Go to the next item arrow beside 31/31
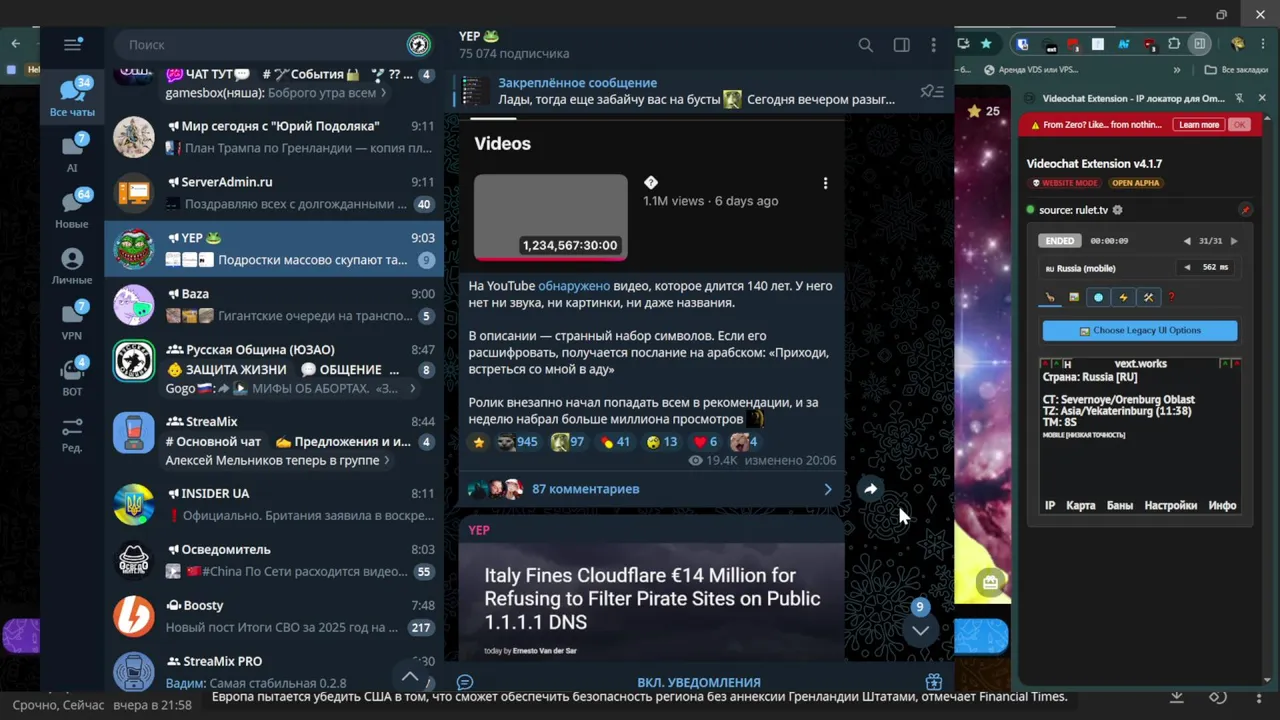This screenshot has width=1280, height=720. (x=1234, y=241)
